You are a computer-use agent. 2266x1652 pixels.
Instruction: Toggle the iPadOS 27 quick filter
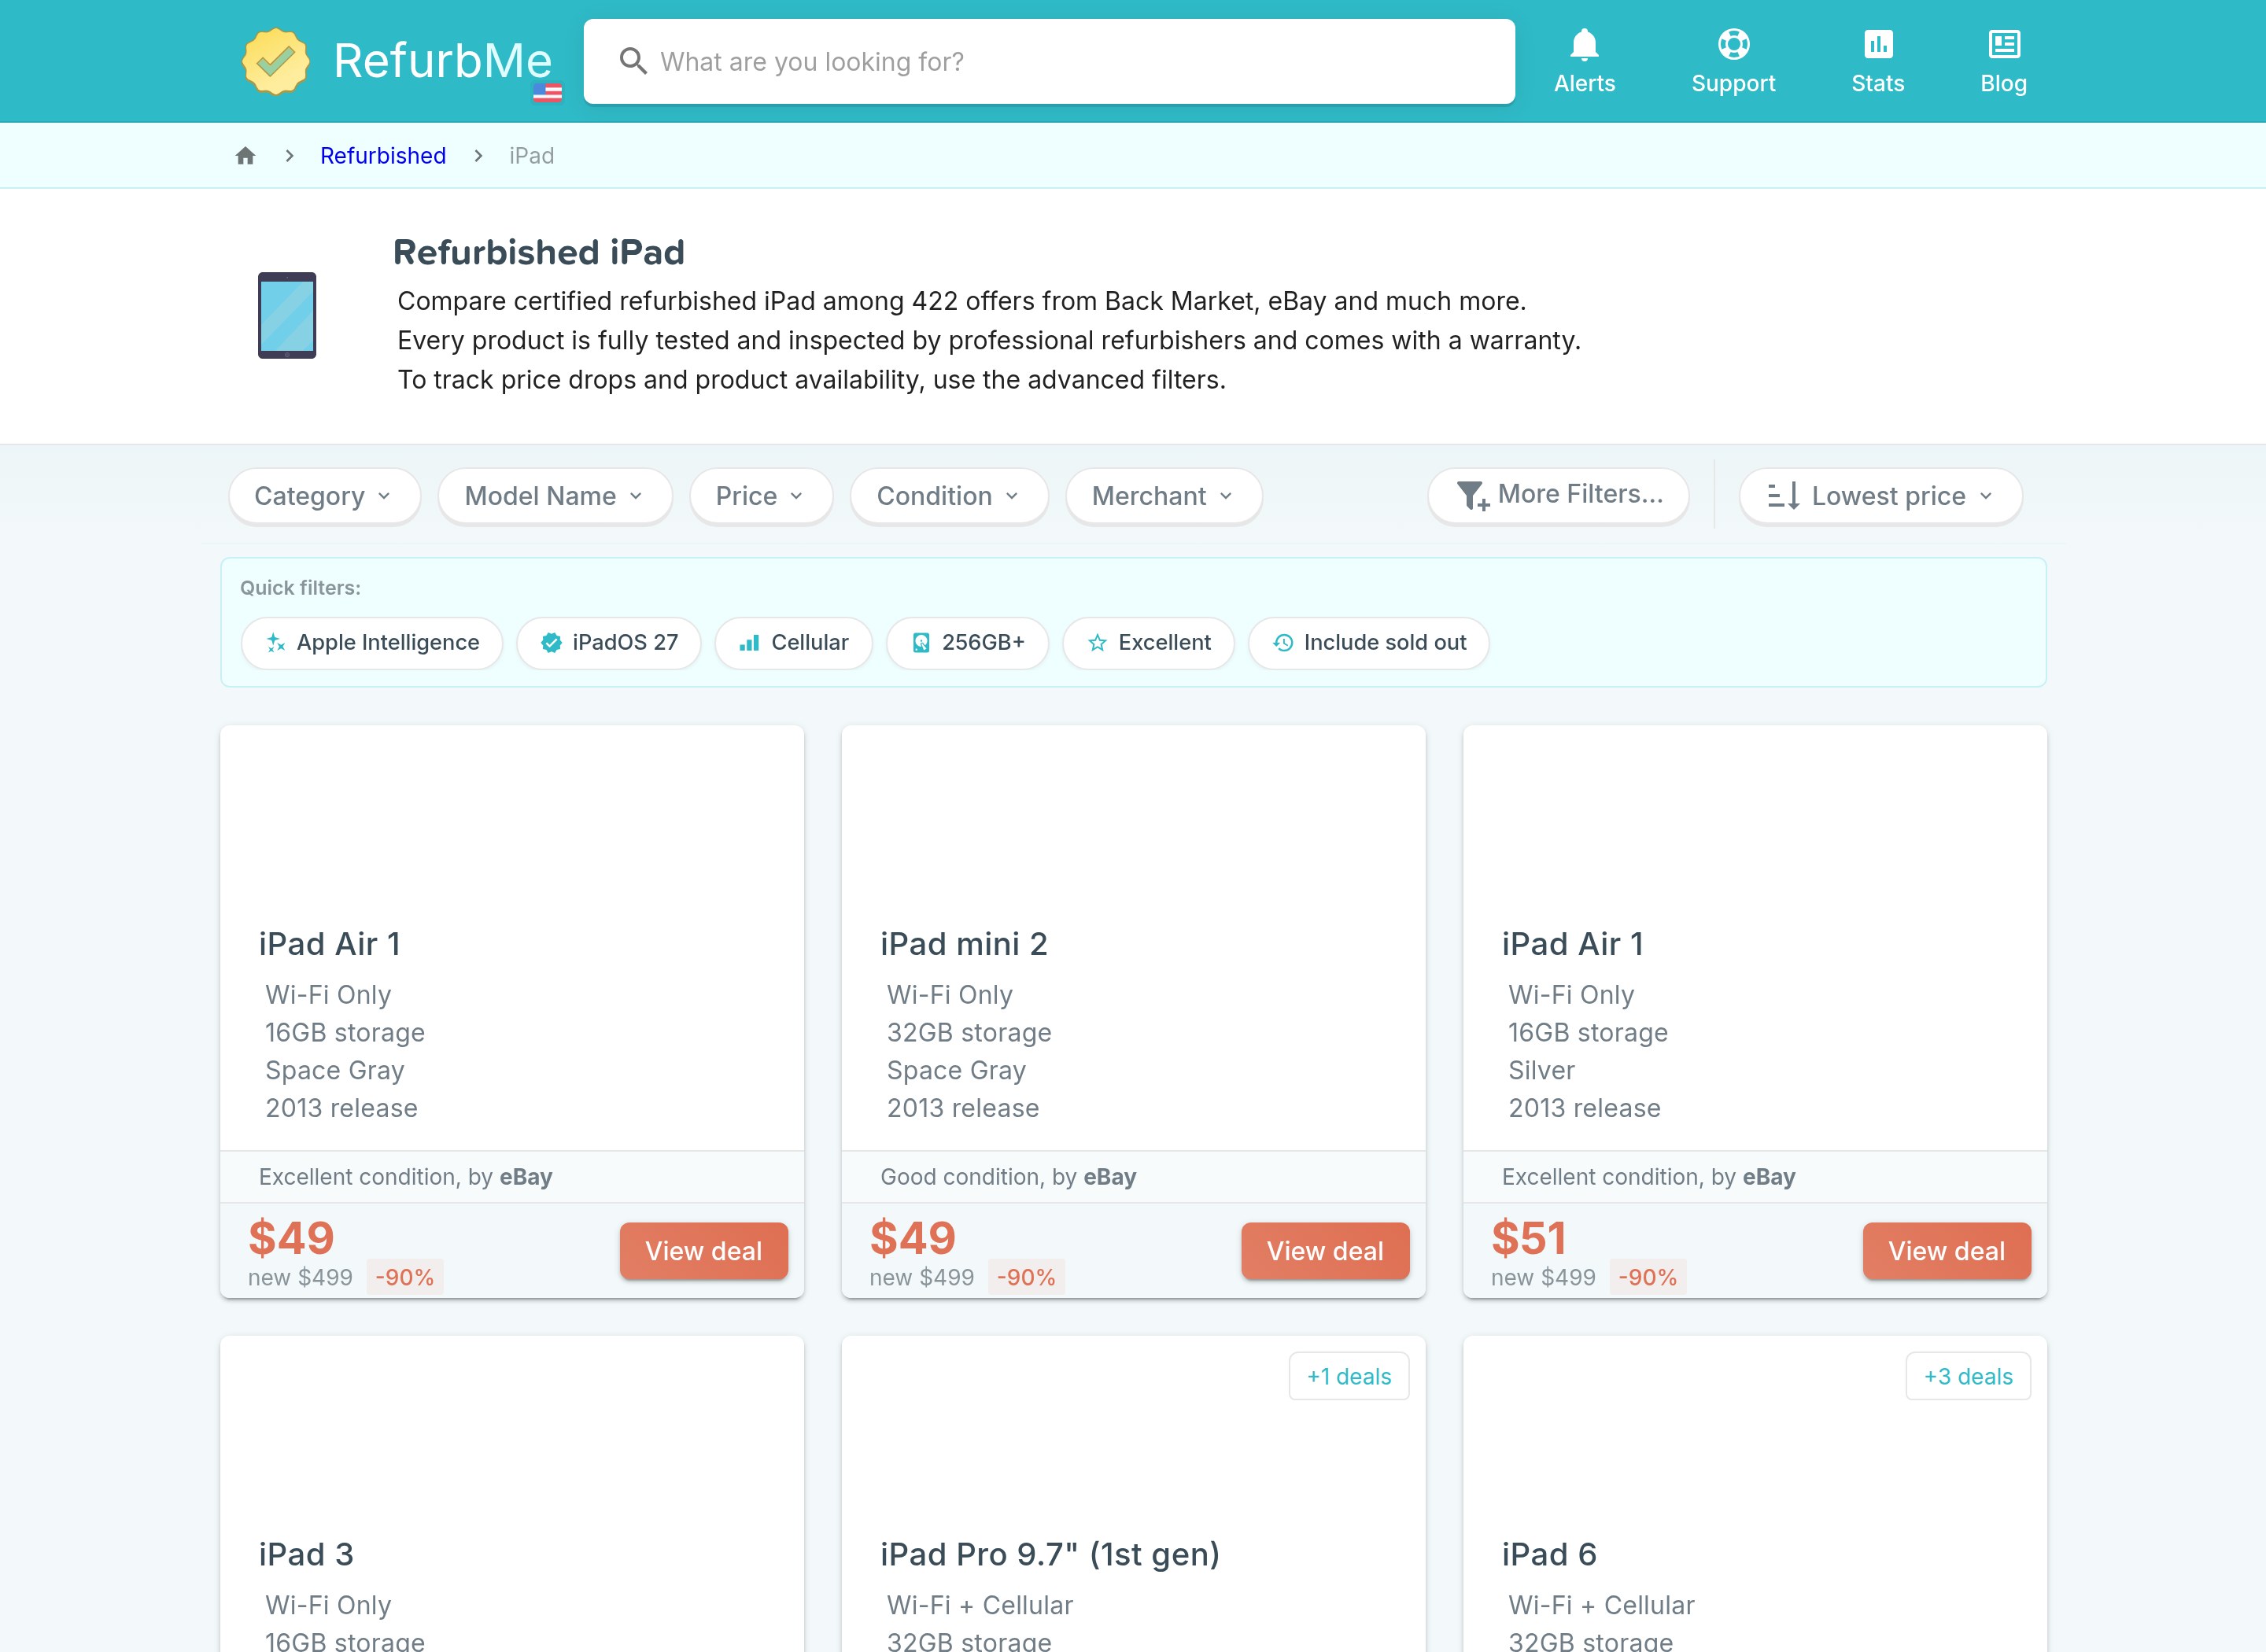609,643
